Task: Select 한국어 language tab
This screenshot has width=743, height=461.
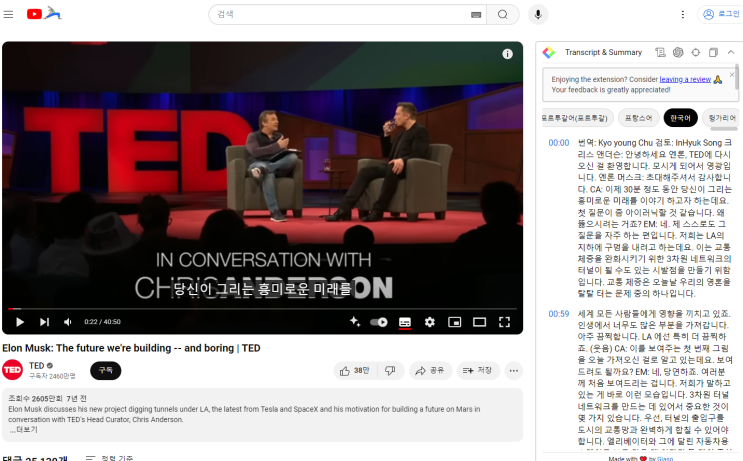Action: (x=680, y=118)
